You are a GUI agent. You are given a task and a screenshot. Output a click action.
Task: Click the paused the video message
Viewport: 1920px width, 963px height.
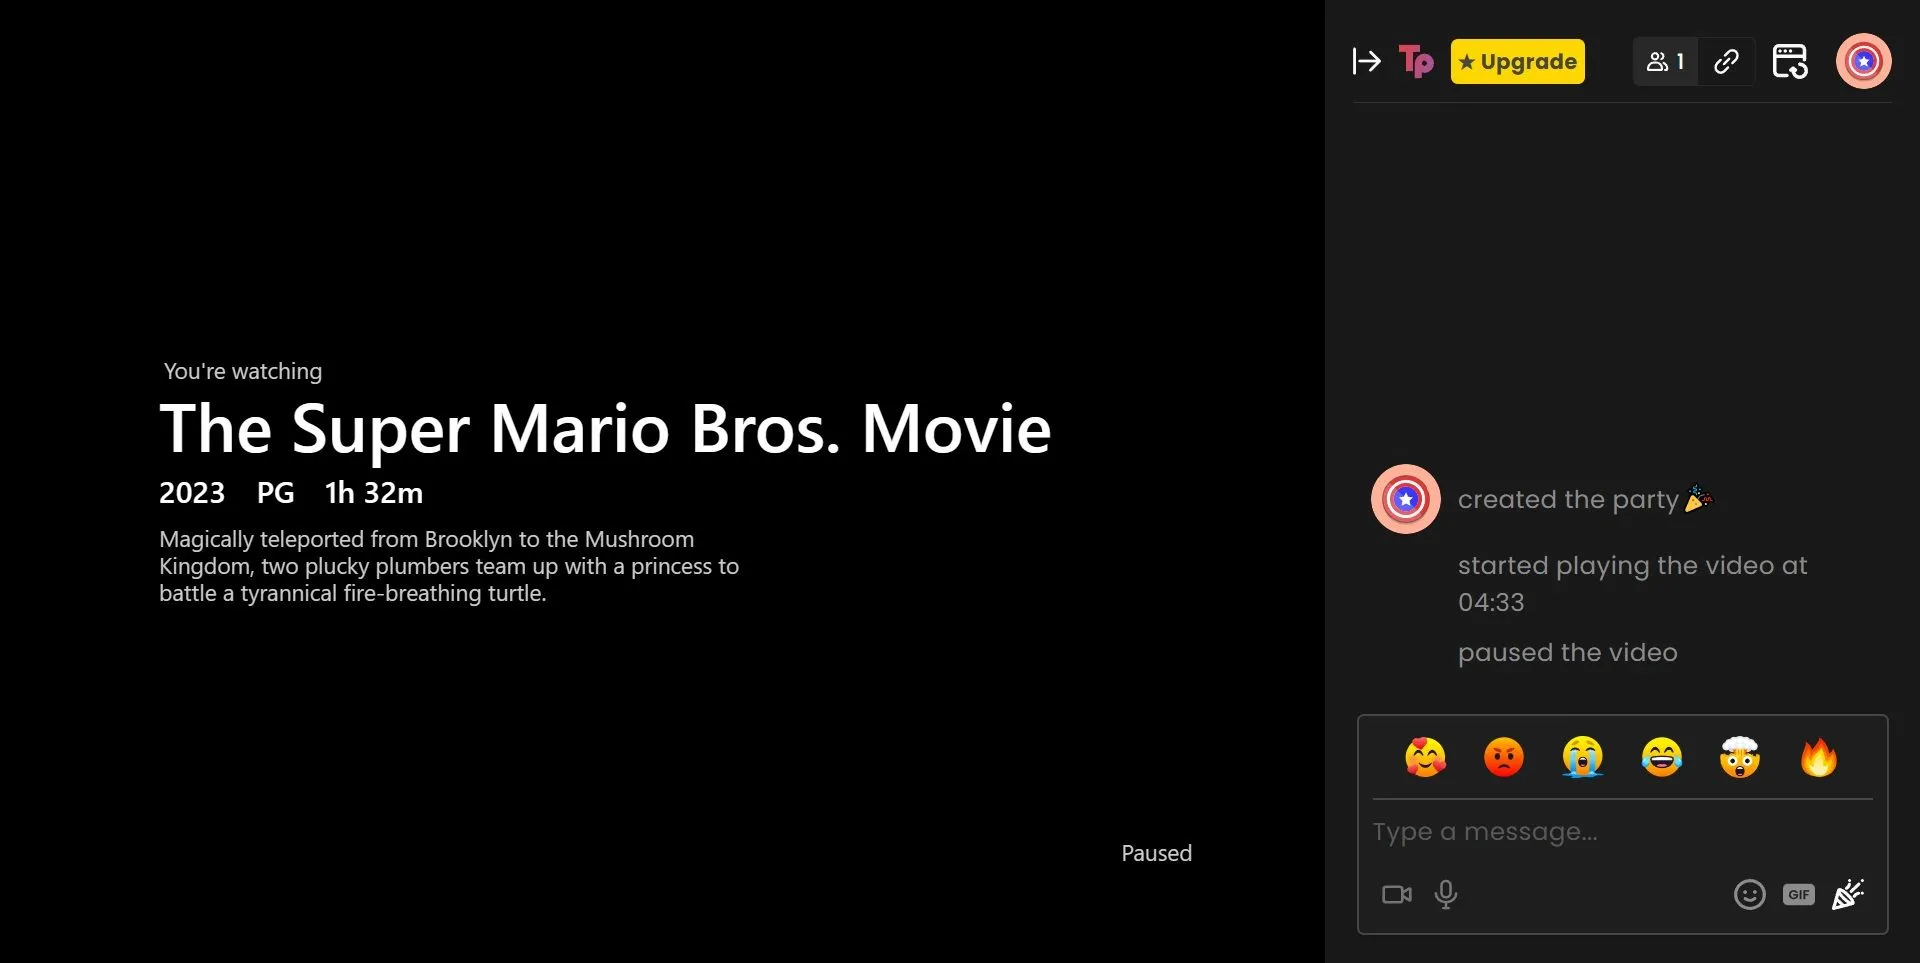1567,653
